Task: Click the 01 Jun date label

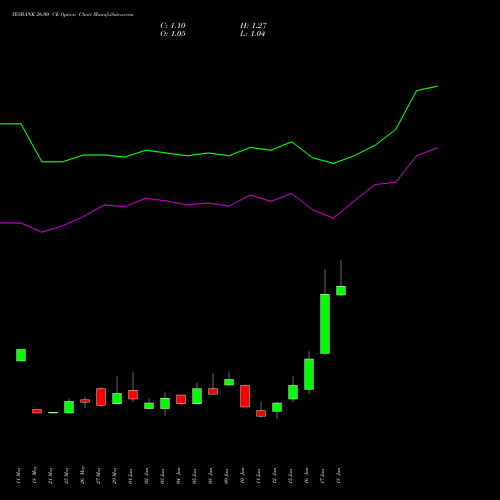Action: tap(131, 476)
